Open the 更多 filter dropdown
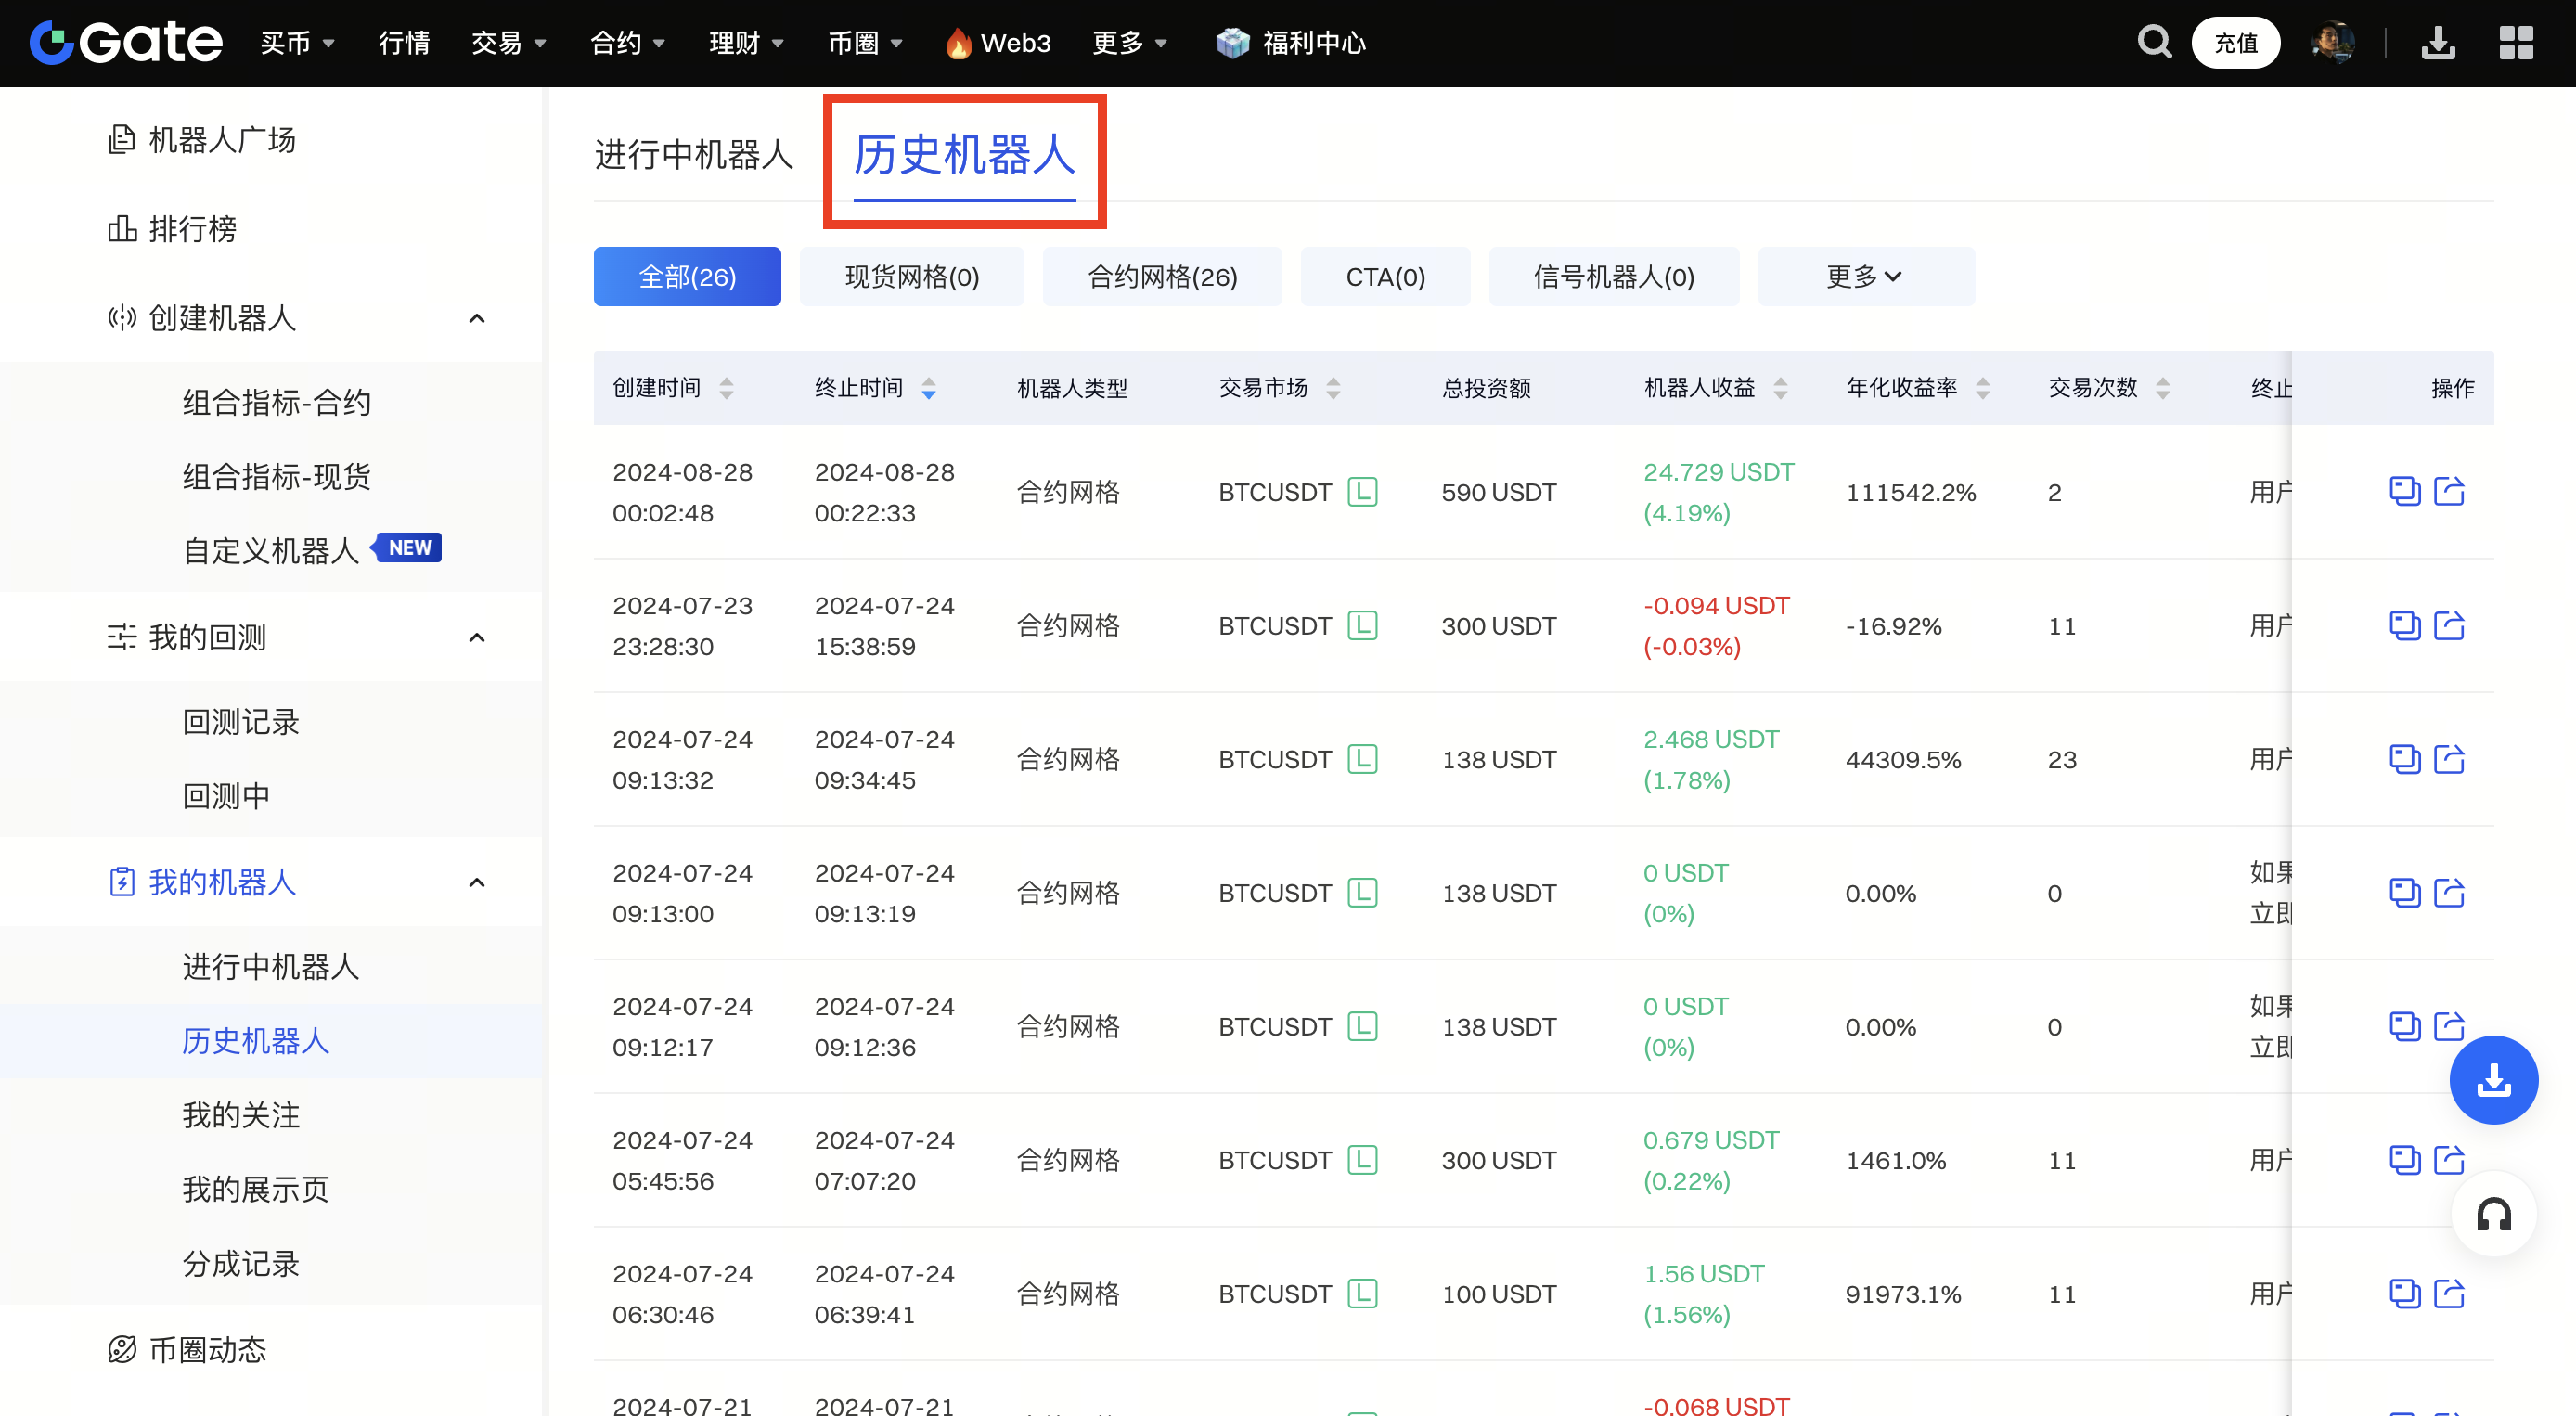 (1864, 276)
